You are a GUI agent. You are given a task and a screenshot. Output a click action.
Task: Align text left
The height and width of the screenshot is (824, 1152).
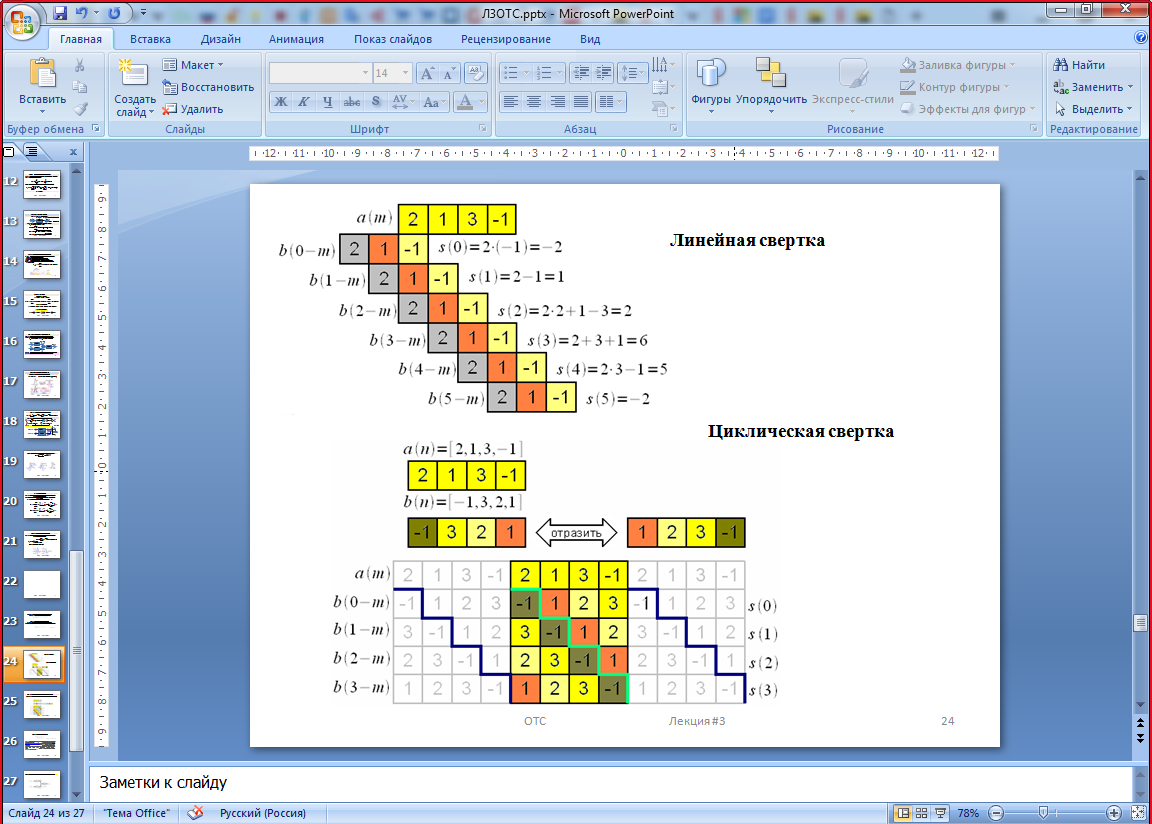click(511, 102)
